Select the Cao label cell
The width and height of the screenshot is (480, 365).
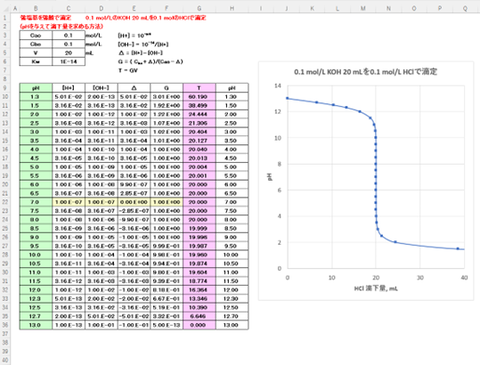coord(36,35)
